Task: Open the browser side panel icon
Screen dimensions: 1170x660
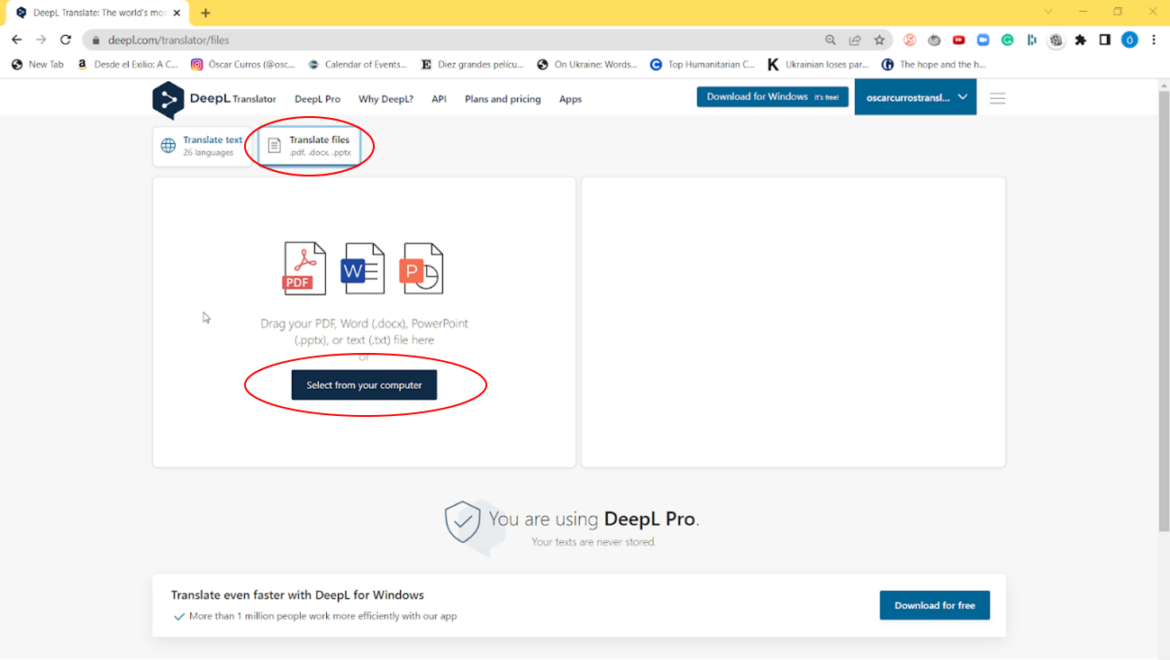Action: pos(1105,40)
